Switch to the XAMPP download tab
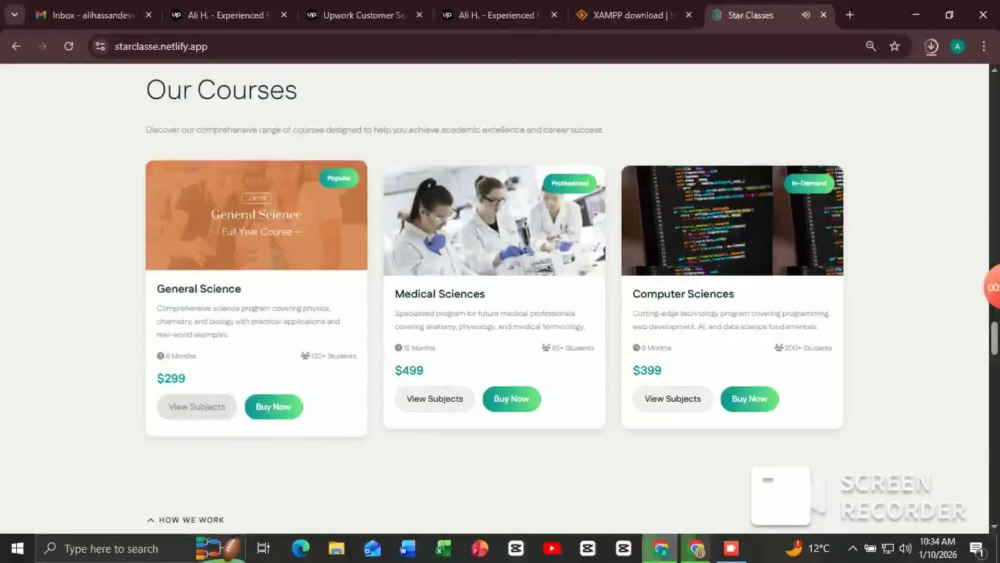The width and height of the screenshot is (1000, 563). 634,15
